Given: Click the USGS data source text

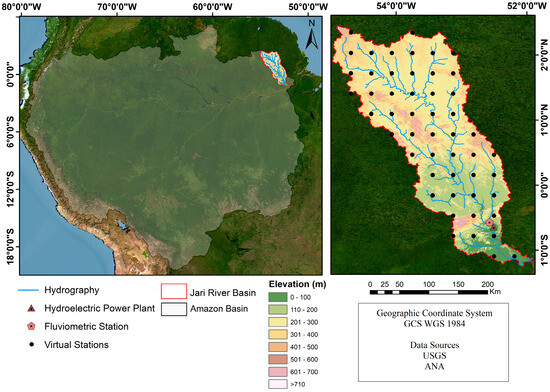Looking at the screenshot, I should [x=435, y=356].
